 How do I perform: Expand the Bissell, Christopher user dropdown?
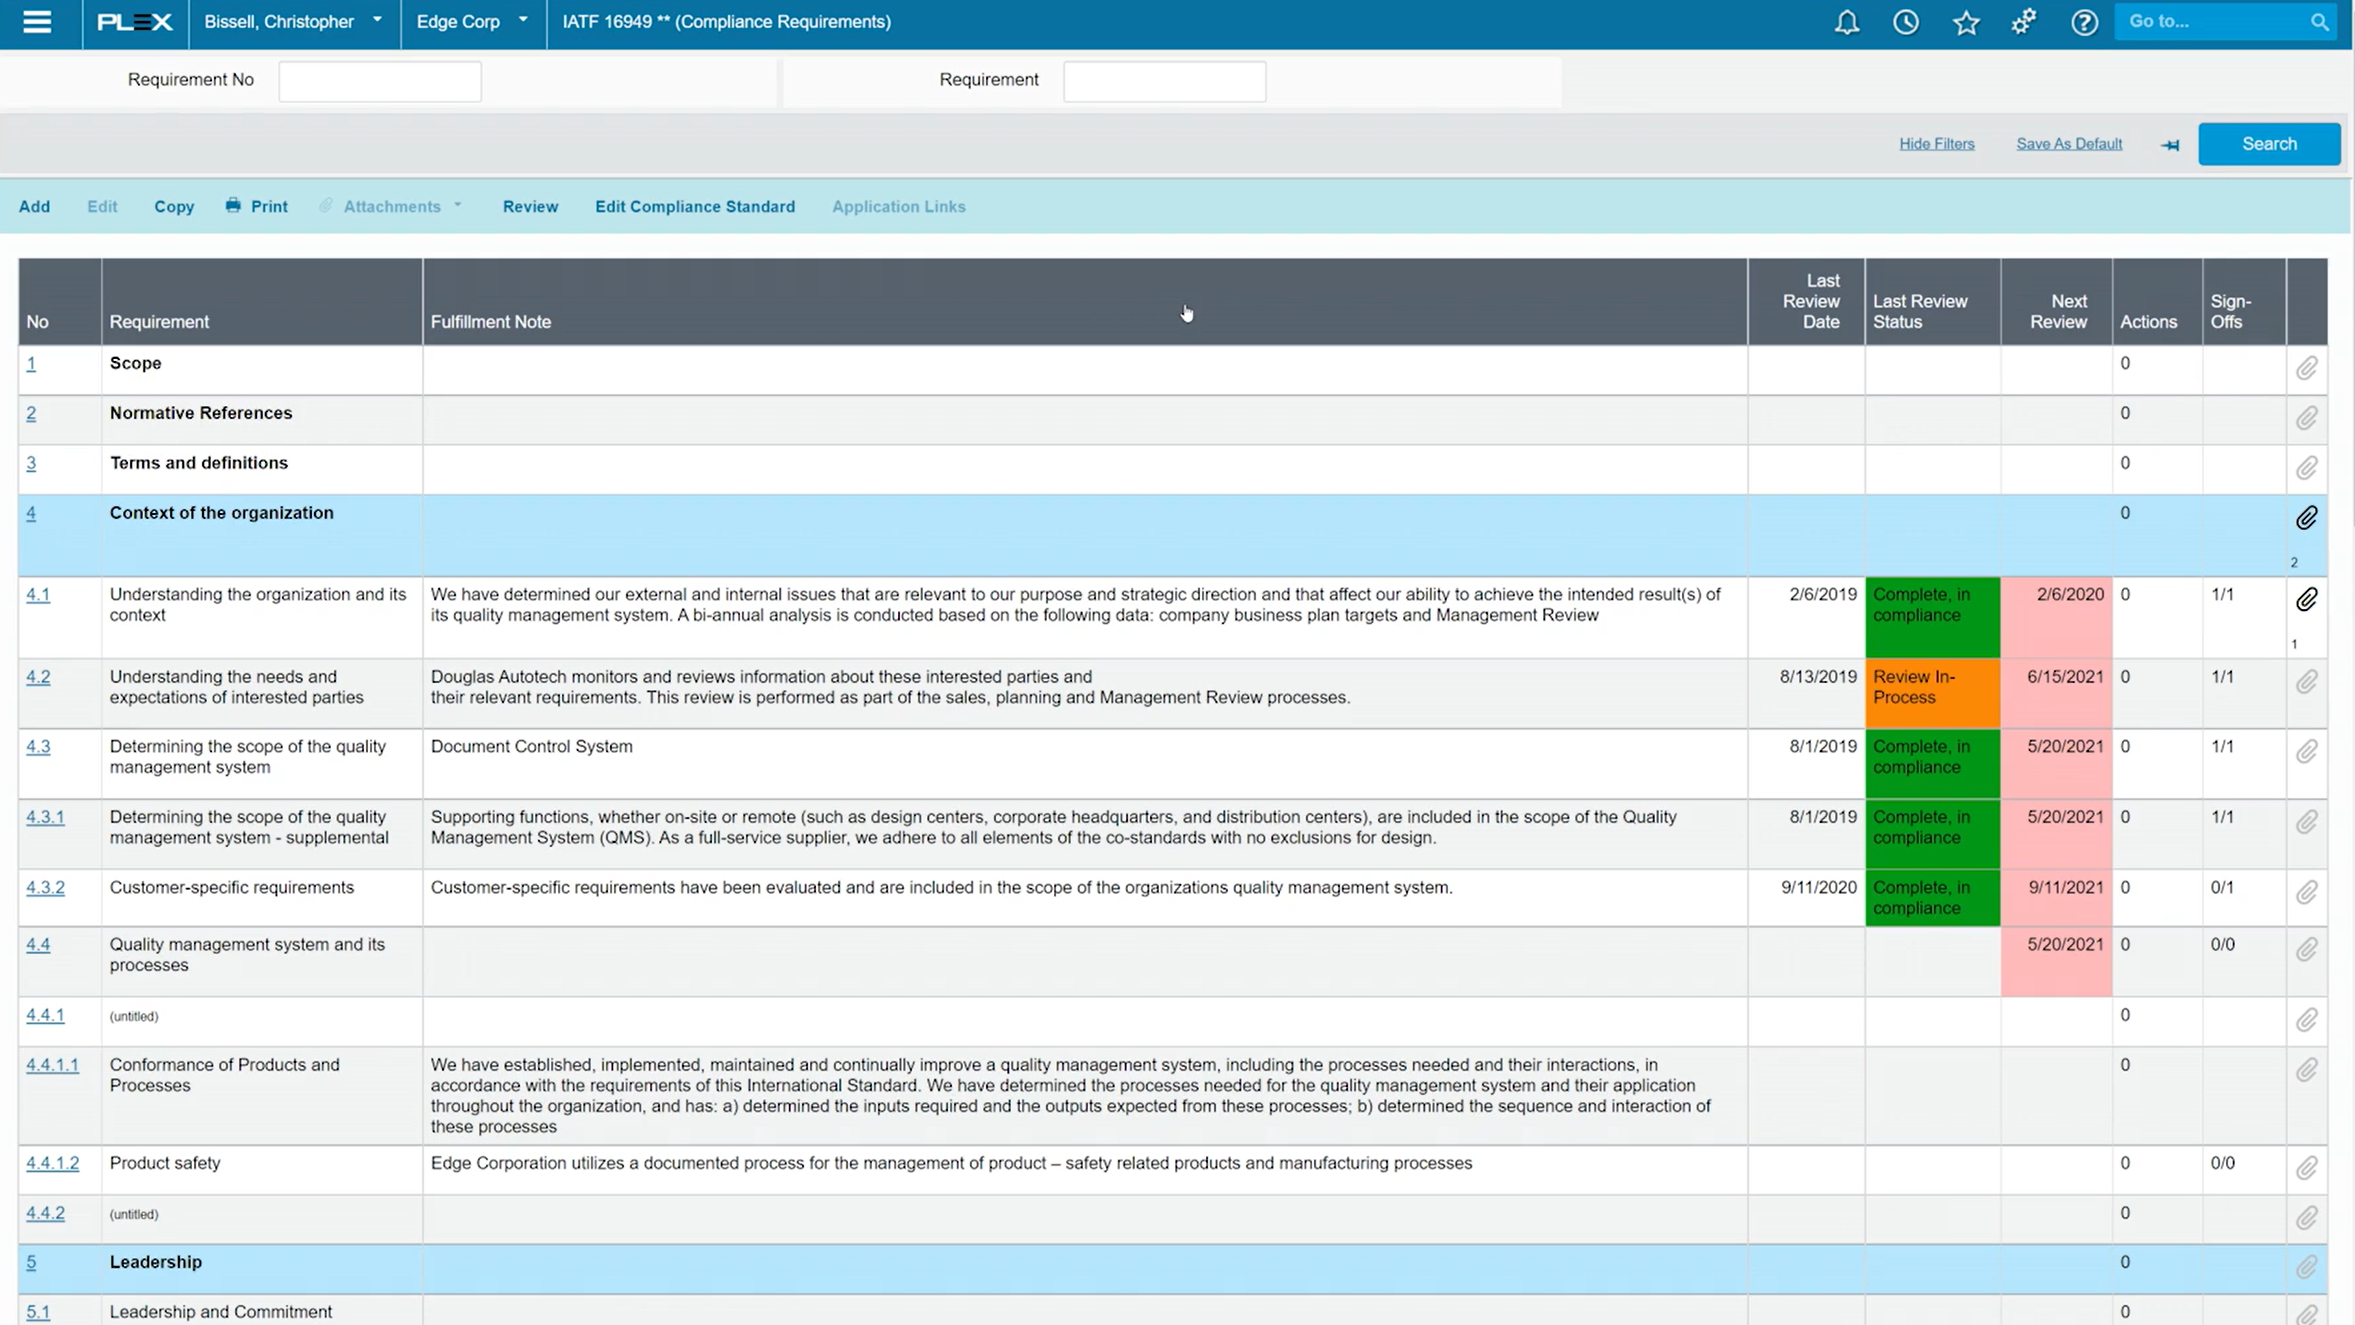pos(293,22)
